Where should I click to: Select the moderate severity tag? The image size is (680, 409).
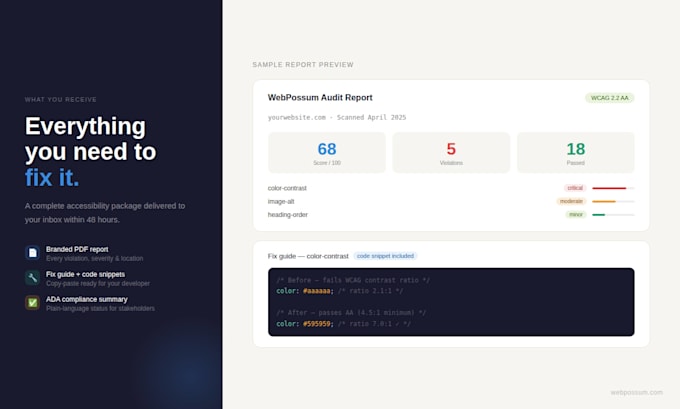click(571, 201)
